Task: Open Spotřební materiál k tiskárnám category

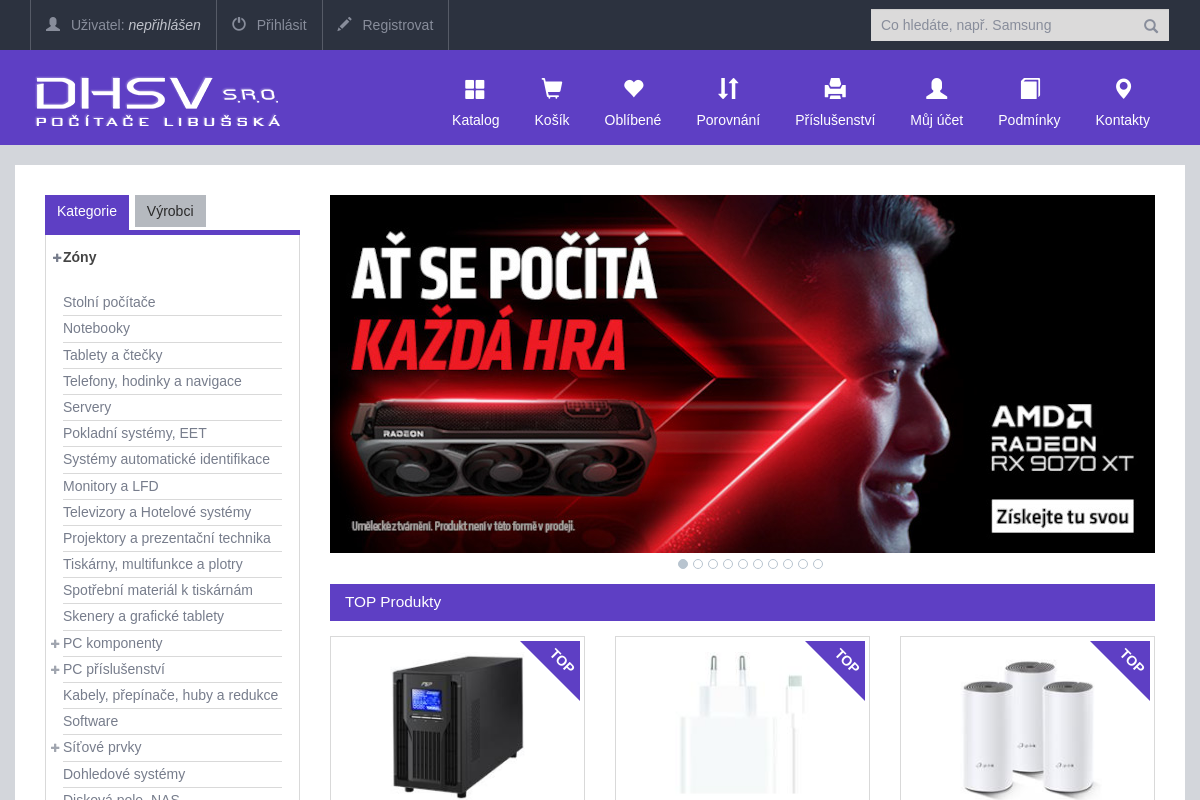Action: click(x=158, y=590)
